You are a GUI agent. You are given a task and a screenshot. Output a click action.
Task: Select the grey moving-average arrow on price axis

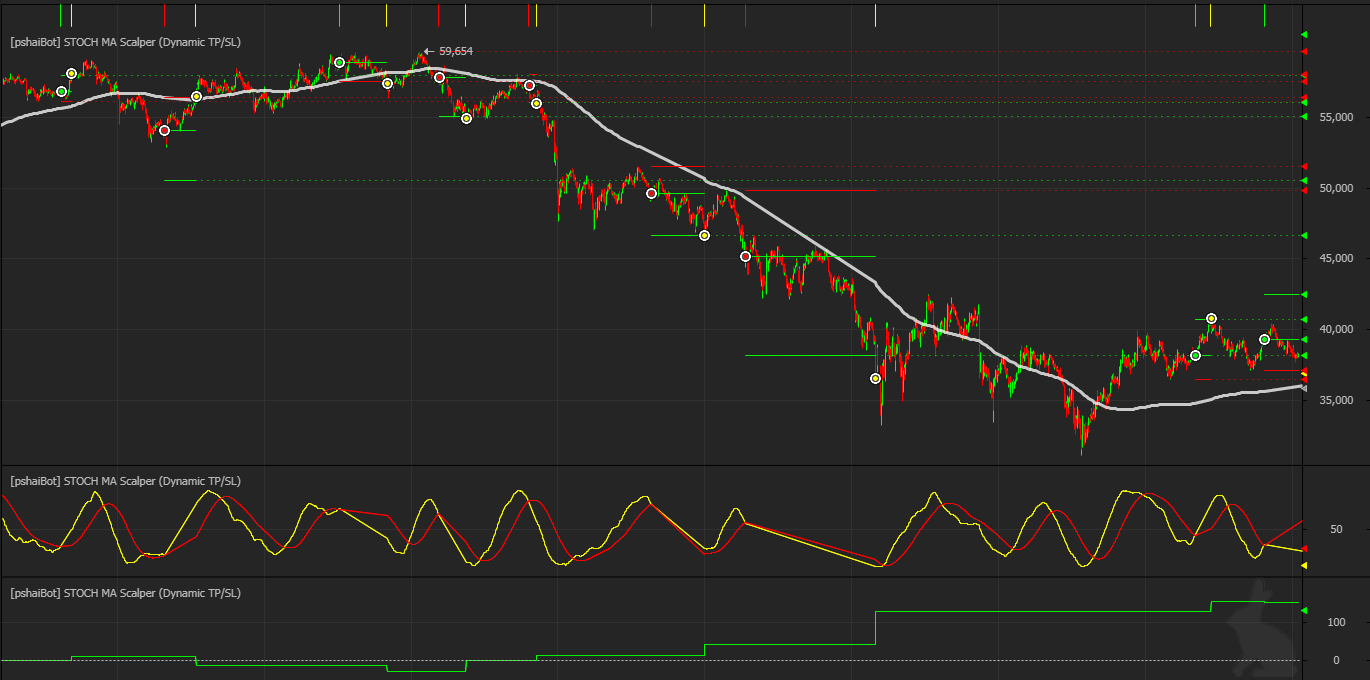point(1303,388)
